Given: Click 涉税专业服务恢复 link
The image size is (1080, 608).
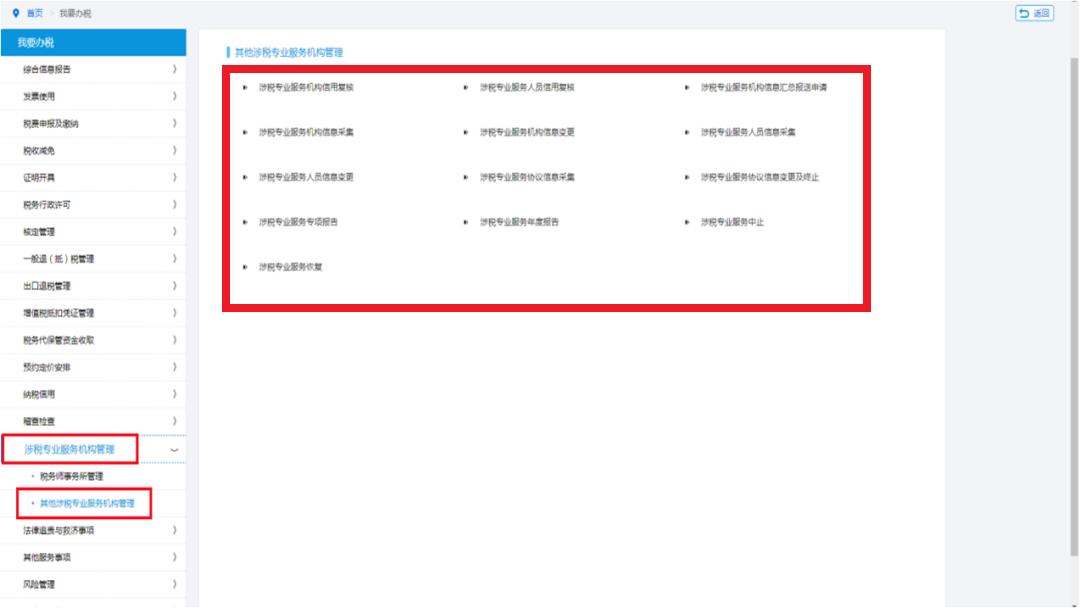Looking at the screenshot, I should [290, 267].
